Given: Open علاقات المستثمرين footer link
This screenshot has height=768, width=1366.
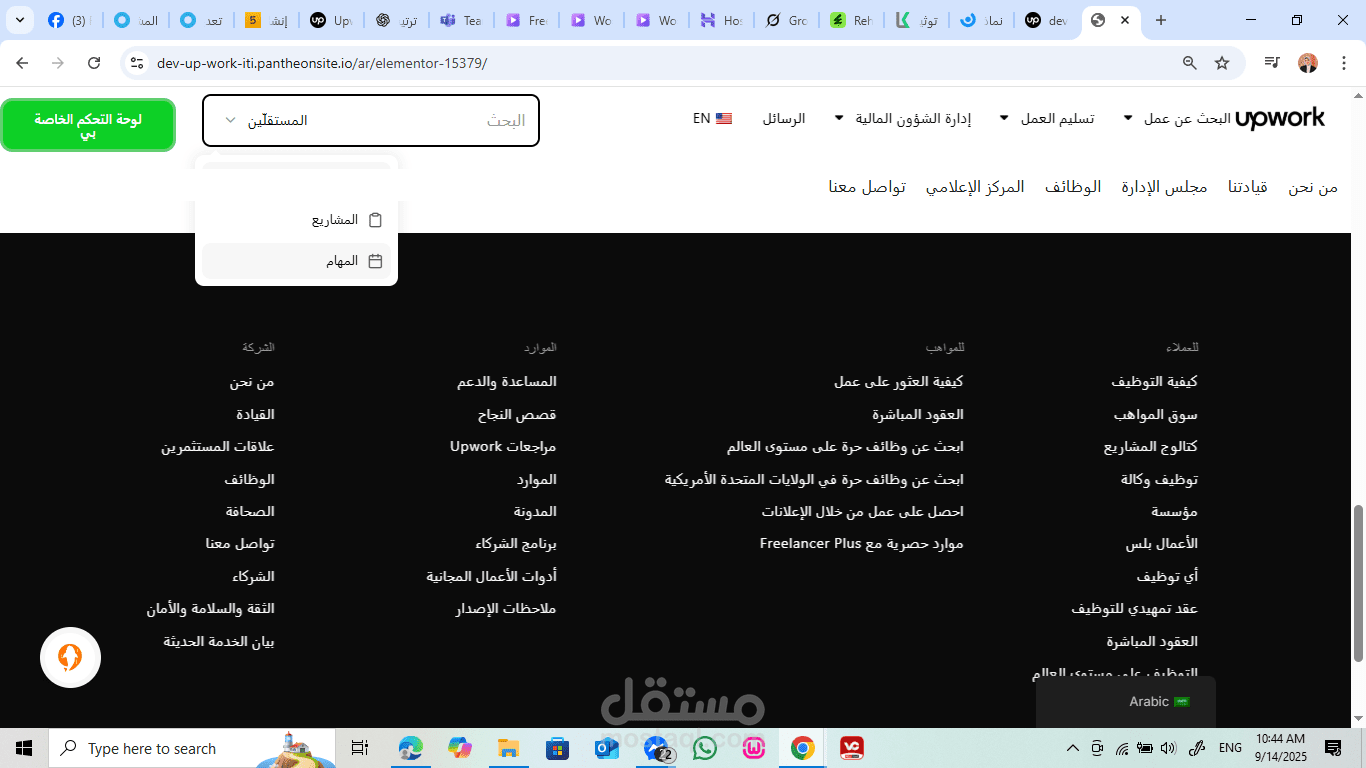Looking at the screenshot, I should [x=218, y=446].
